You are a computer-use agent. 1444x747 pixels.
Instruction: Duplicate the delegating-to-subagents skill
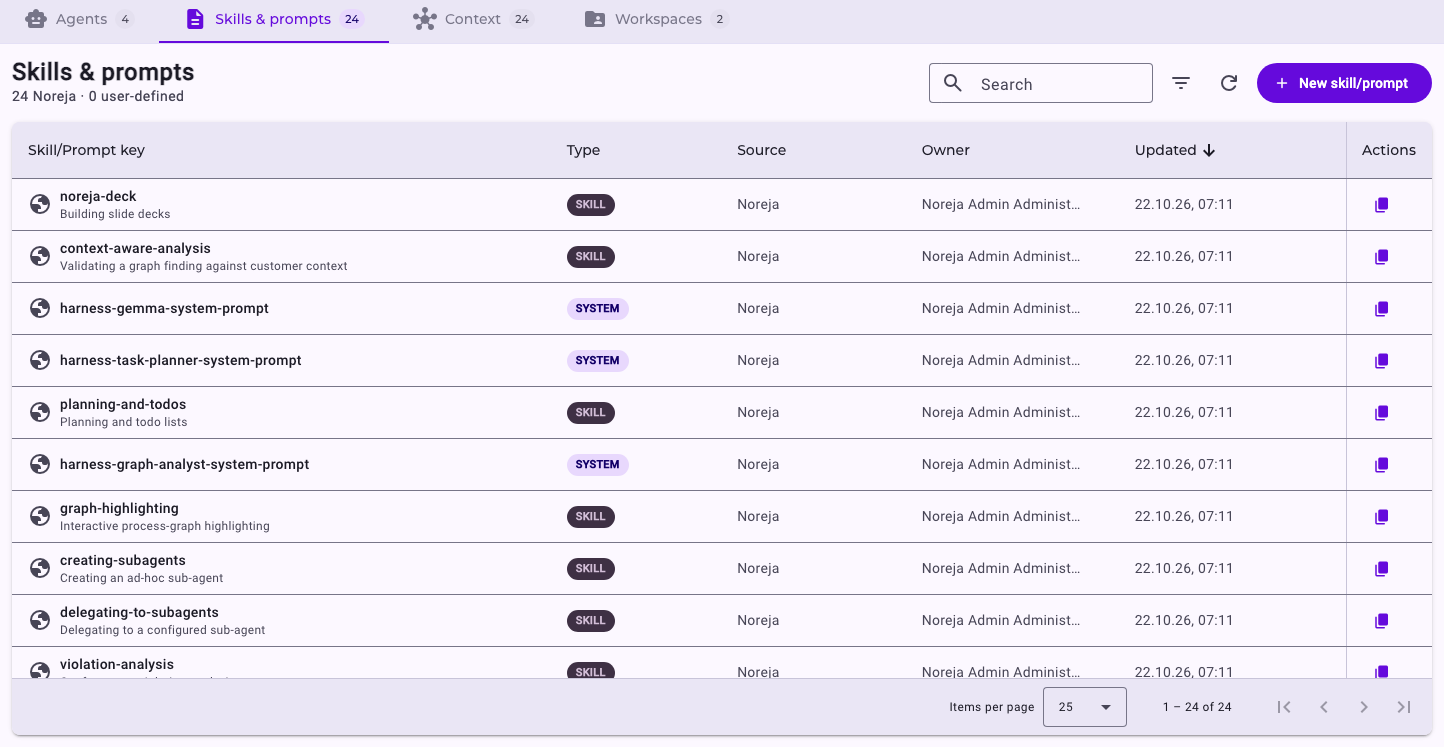[x=1381, y=621]
